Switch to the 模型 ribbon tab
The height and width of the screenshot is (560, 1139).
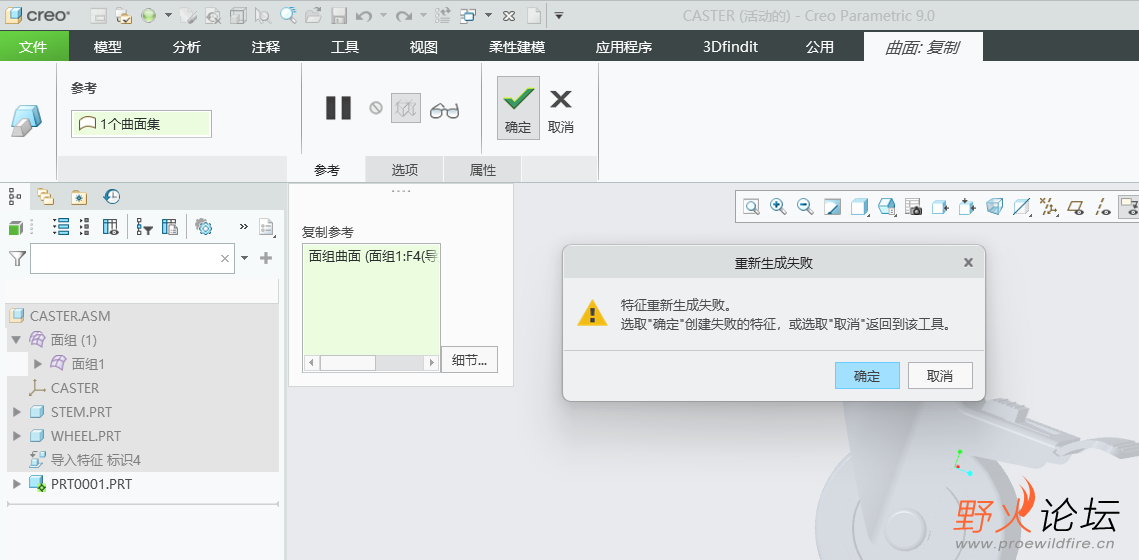coord(108,47)
